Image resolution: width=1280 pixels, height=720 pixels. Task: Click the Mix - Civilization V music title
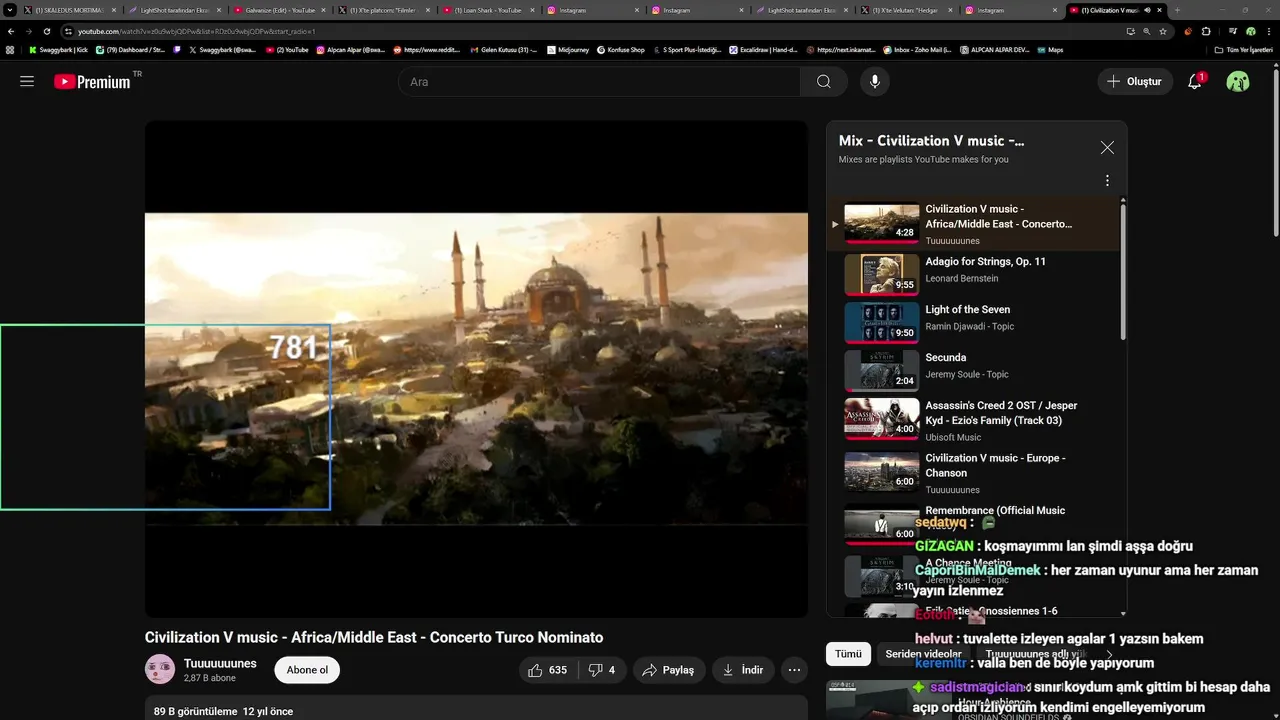click(x=931, y=141)
